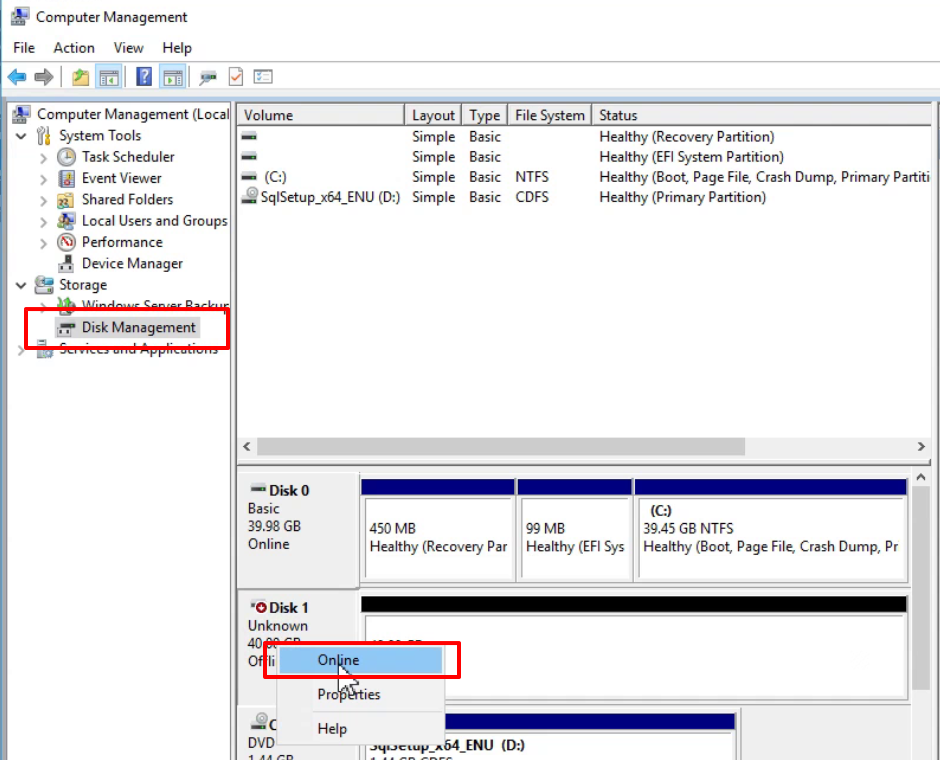
Task: Select the Disk 1 label box
Action: point(298,647)
